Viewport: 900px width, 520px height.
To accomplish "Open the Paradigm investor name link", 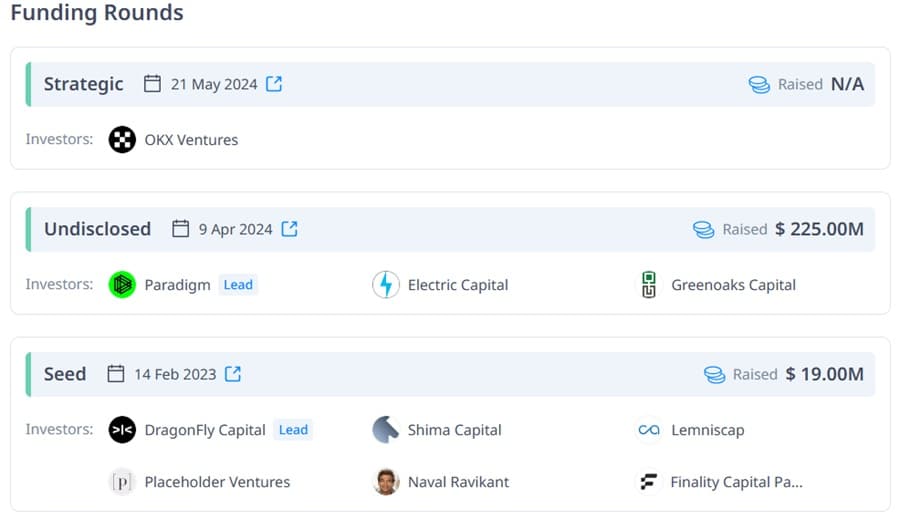I will 177,285.
